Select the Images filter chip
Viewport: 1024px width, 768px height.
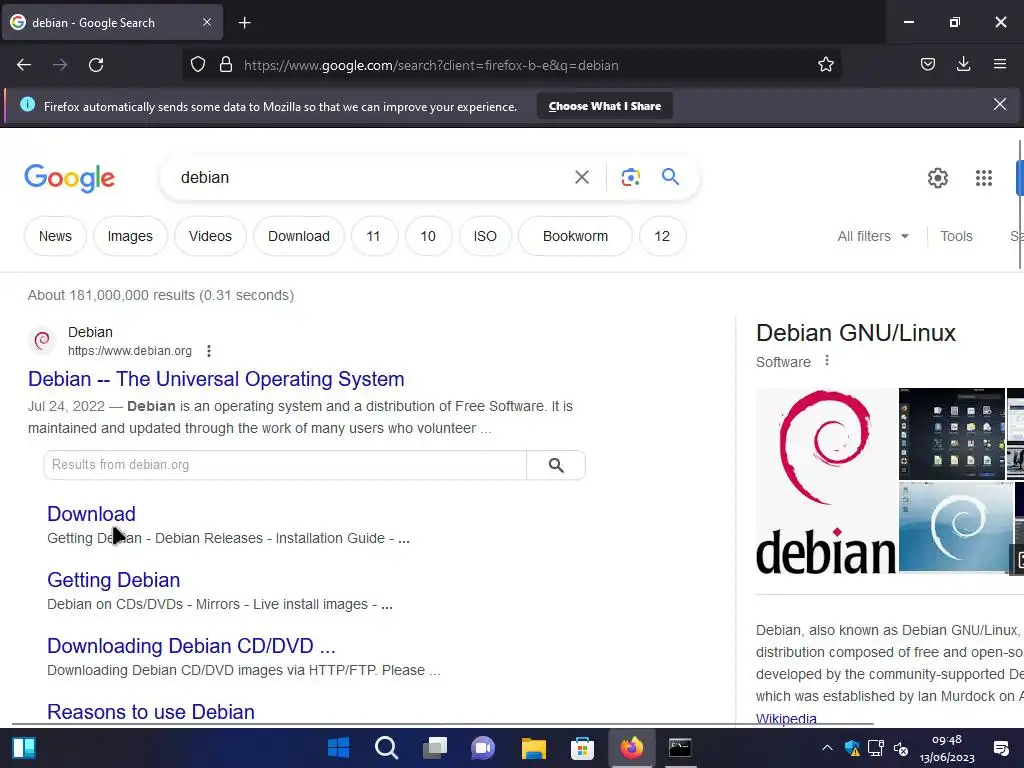(x=130, y=236)
